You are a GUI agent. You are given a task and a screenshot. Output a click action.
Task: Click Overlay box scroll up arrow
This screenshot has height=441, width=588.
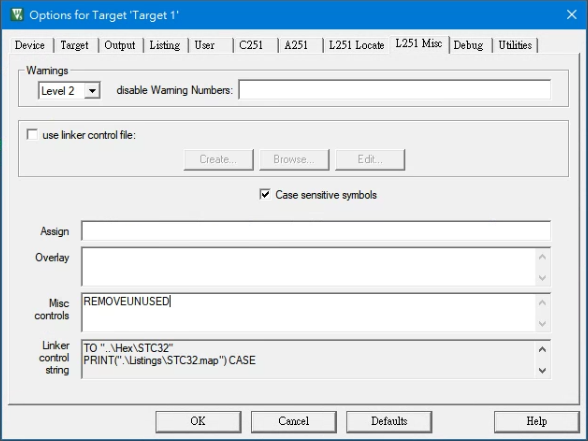542,257
